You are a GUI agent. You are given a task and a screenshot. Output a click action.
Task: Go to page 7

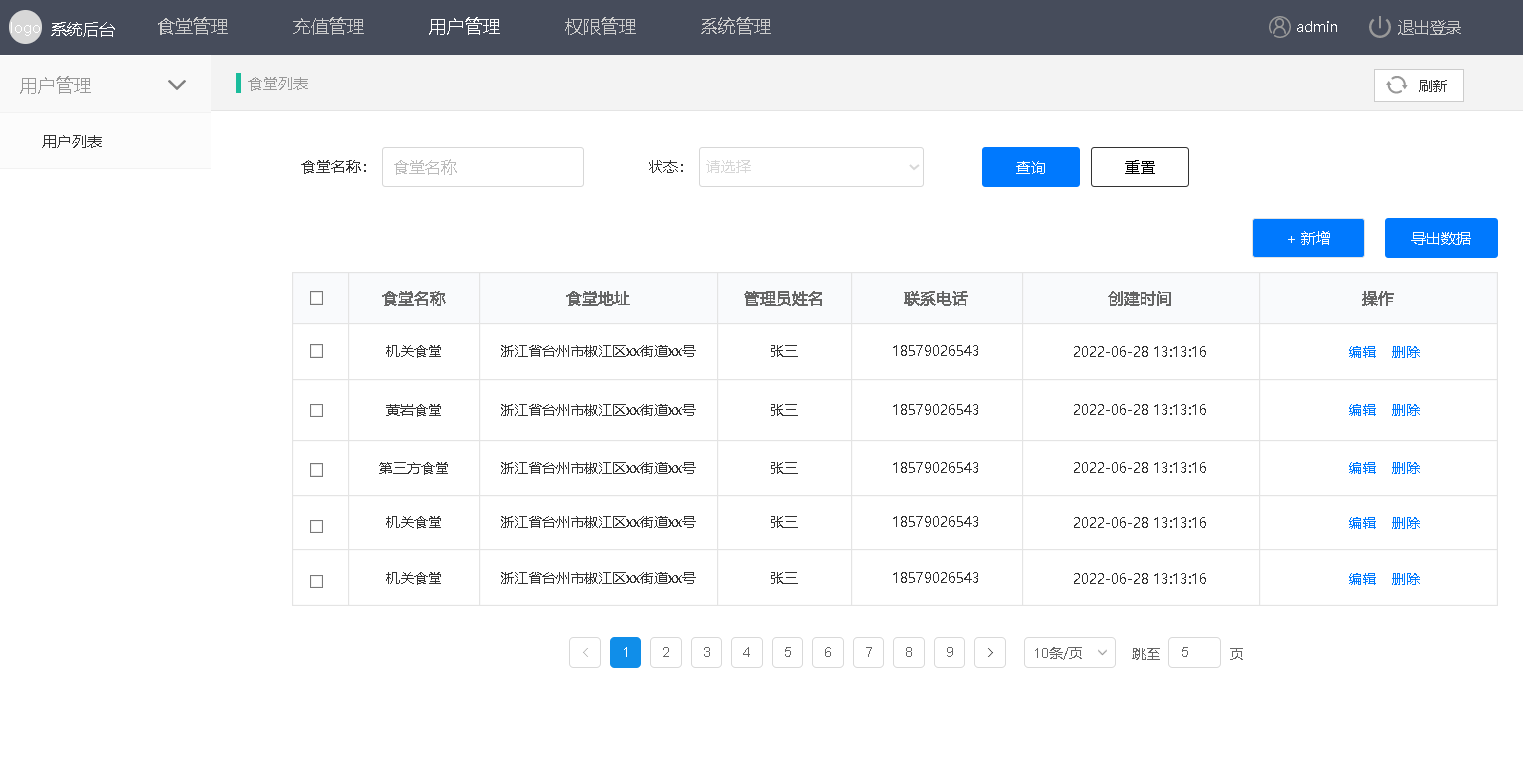pos(868,653)
